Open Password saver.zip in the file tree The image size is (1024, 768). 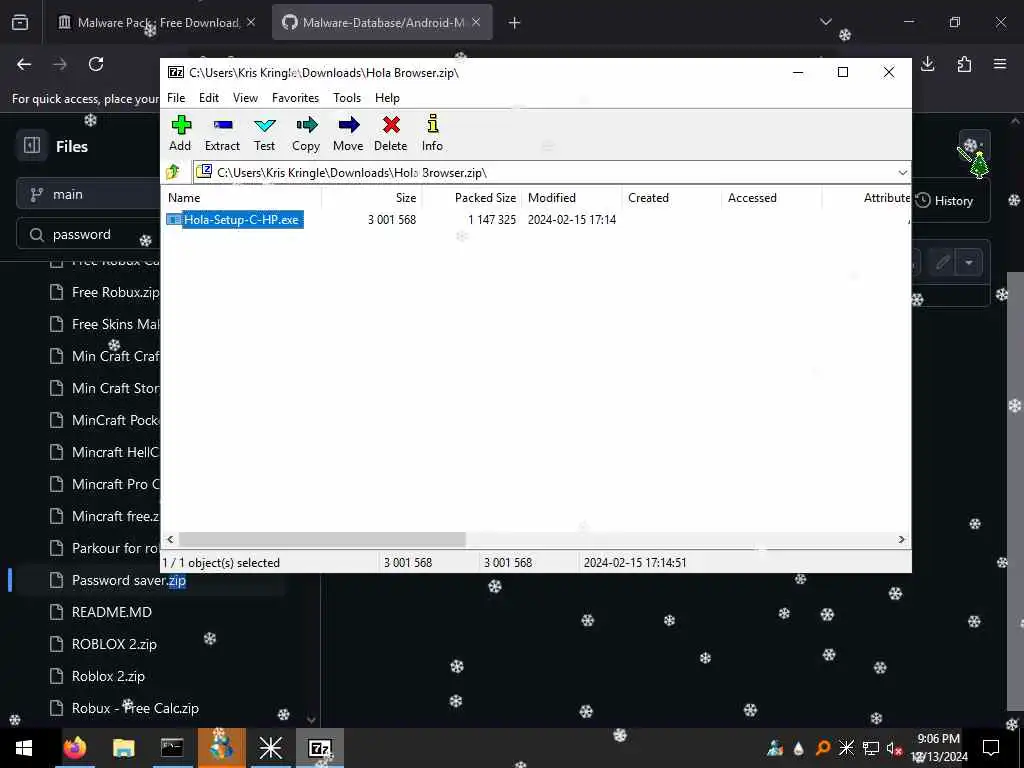click(129, 580)
